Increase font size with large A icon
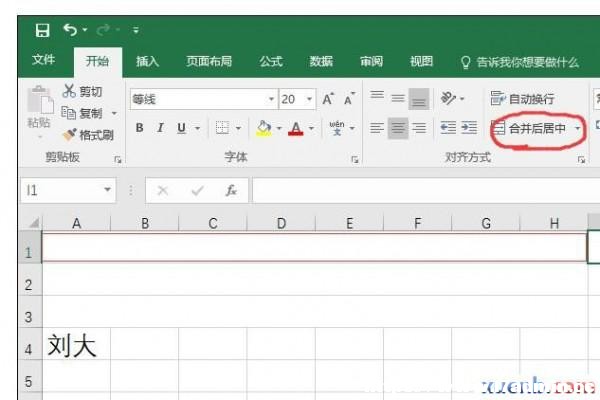 pyautogui.click(x=328, y=99)
